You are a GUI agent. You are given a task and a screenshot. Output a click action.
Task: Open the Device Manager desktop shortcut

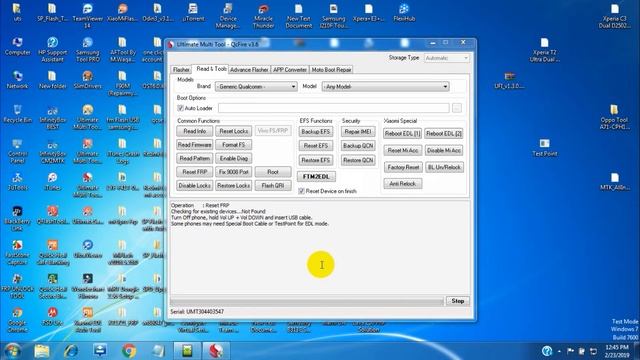click(228, 15)
